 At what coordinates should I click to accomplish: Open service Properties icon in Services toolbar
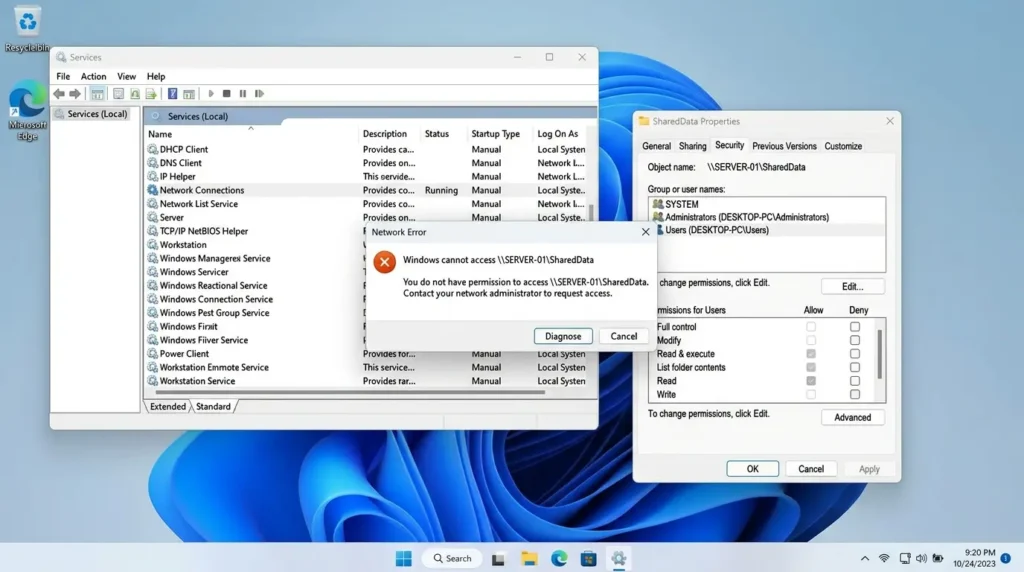coord(118,94)
